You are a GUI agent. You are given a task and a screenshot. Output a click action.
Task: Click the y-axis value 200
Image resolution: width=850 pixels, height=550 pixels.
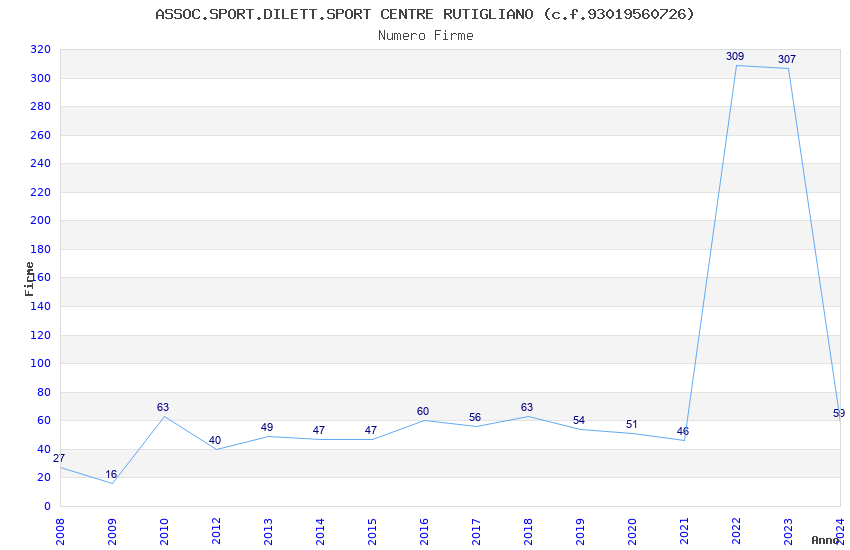pyautogui.click(x=41, y=220)
